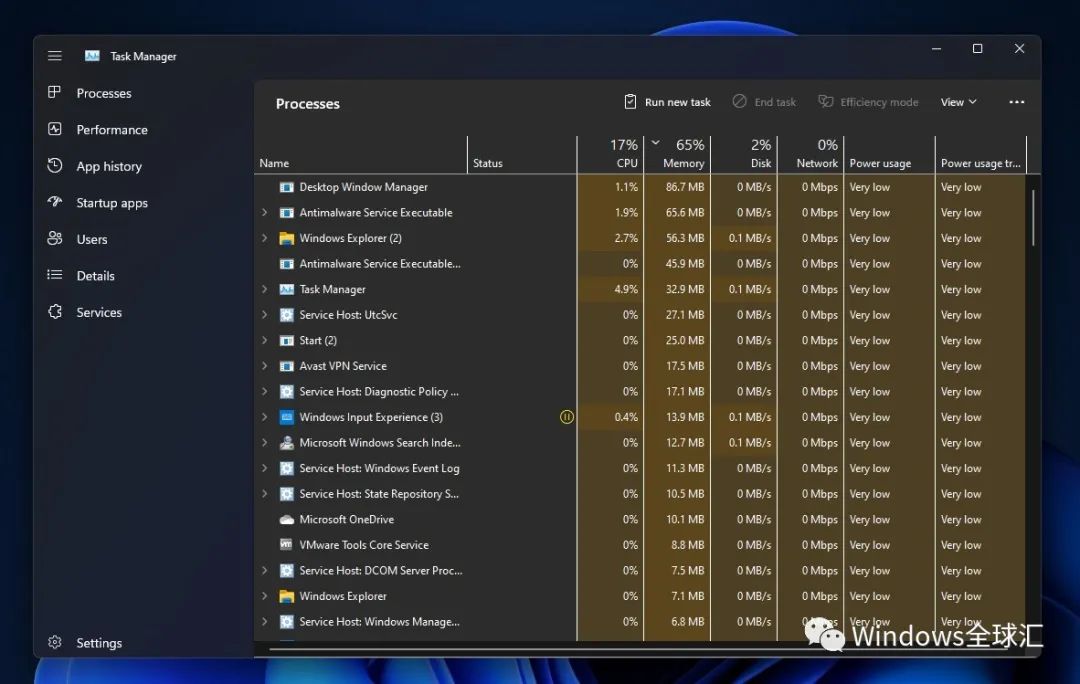
Task: Click the Run new task clipboard icon
Action: point(630,101)
